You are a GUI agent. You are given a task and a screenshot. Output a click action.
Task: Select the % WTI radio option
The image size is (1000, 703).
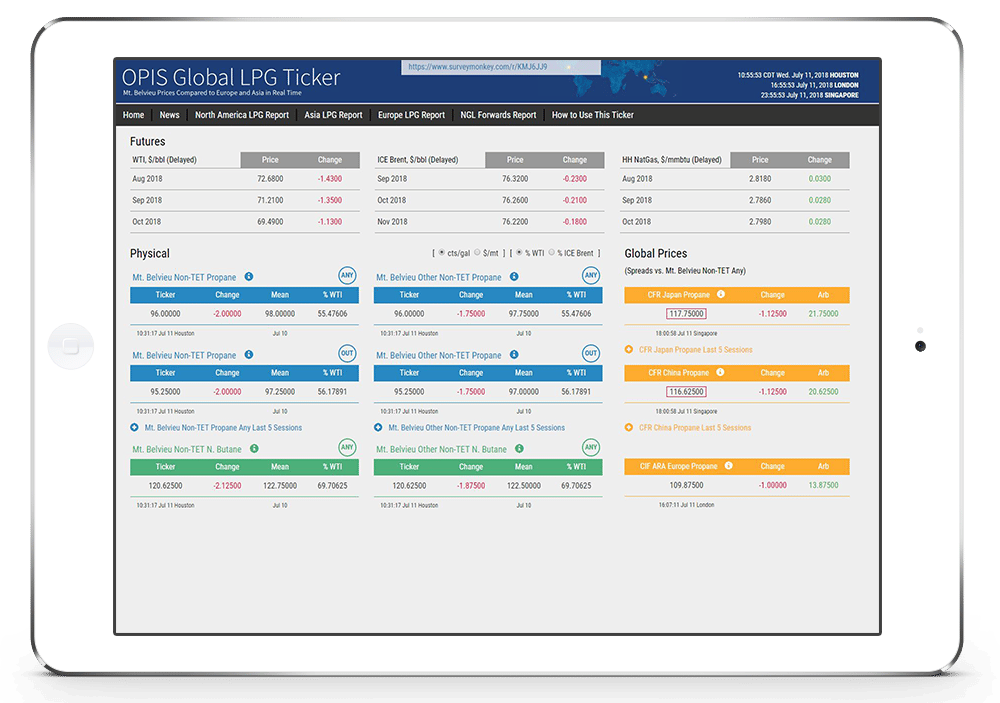518,253
